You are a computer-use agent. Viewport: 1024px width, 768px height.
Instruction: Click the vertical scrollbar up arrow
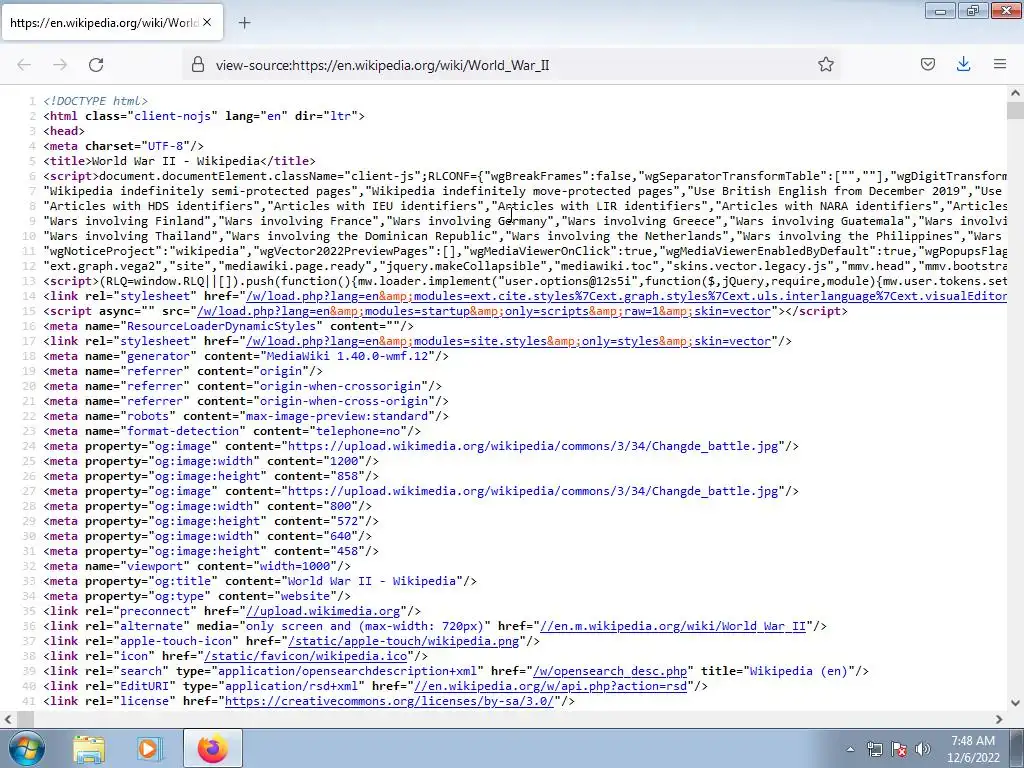pyautogui.click(x=1015, y=93)
